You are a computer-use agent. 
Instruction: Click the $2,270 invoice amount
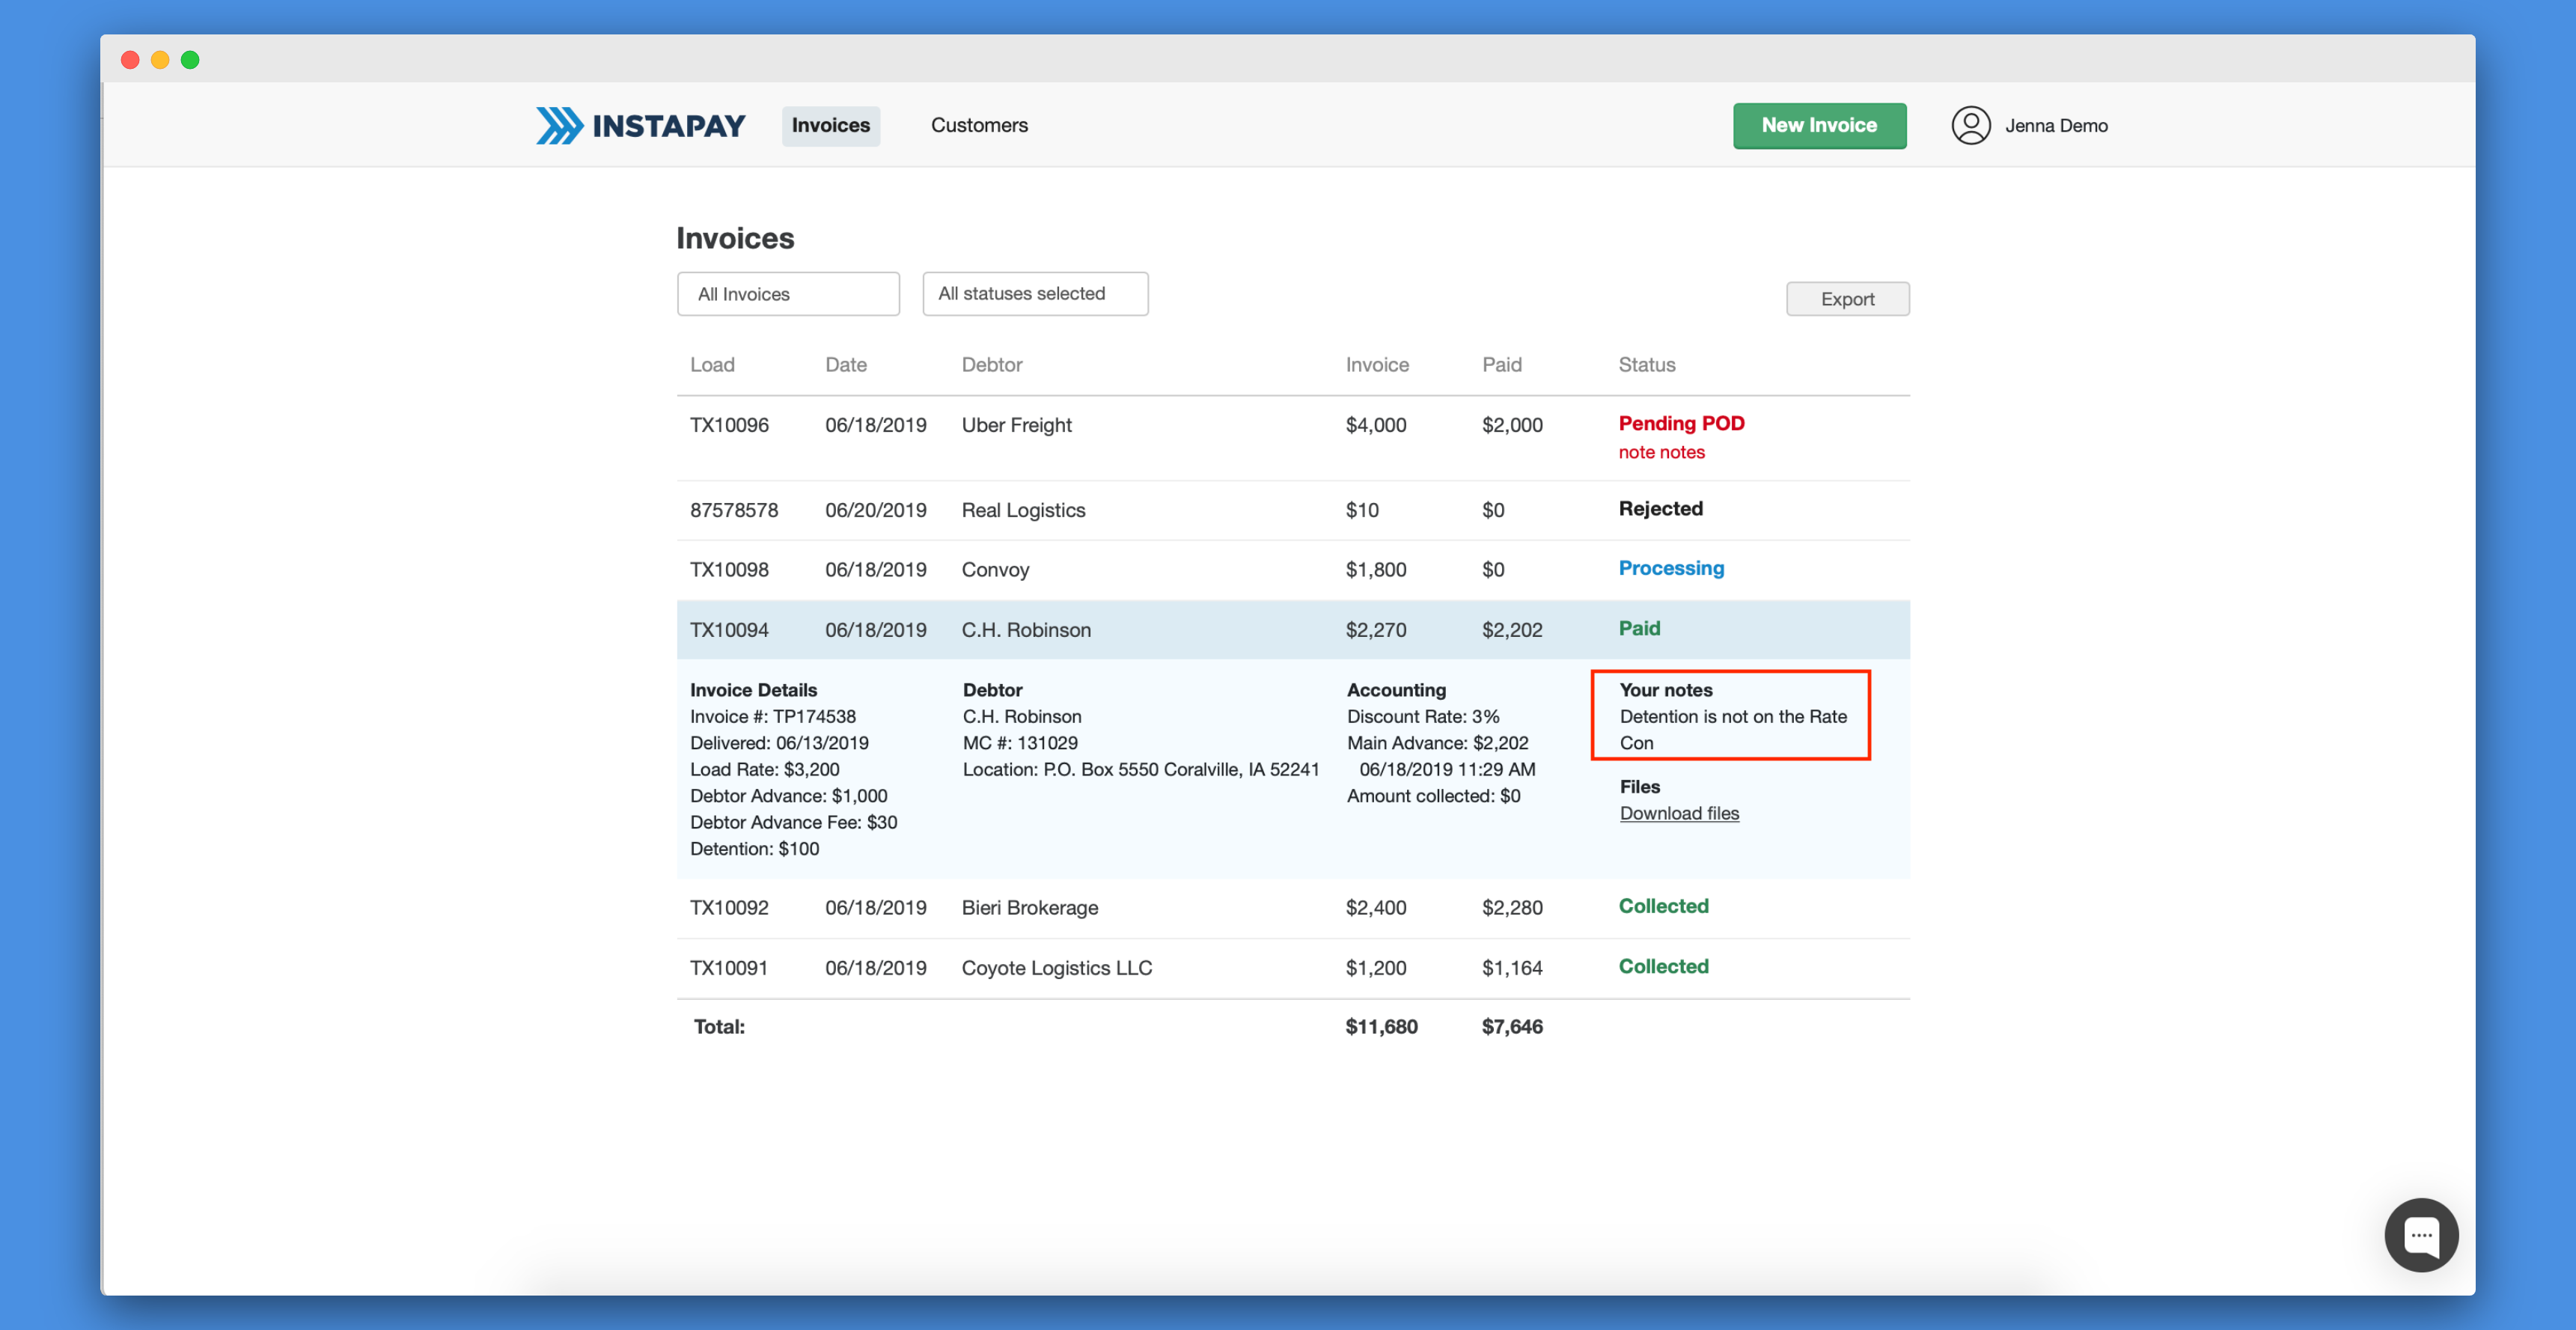click(1375, 630)
